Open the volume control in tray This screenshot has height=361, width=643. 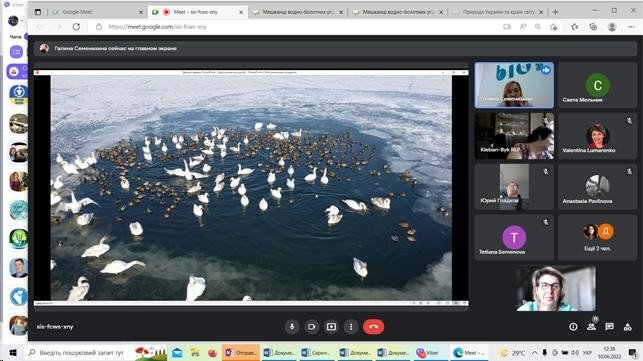point(575,352)
